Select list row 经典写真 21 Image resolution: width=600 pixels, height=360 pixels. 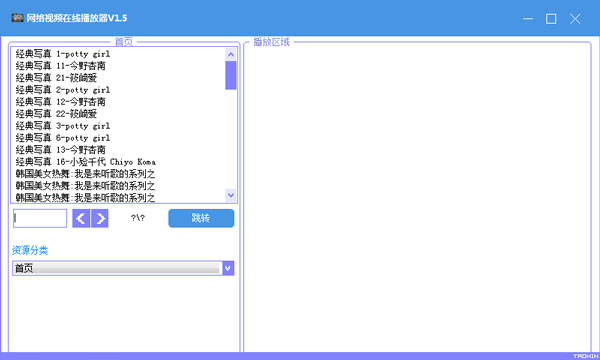[56, 78]
